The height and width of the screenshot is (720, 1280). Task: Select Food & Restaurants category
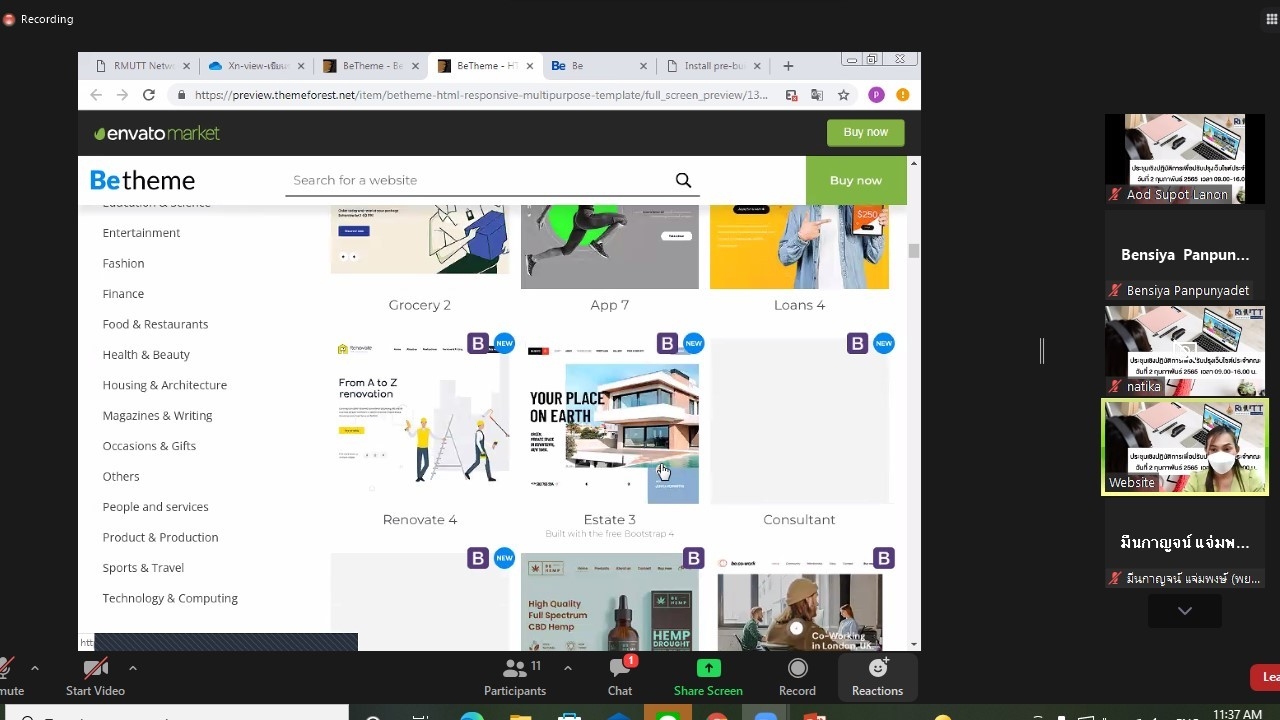[x=155, y=324]
